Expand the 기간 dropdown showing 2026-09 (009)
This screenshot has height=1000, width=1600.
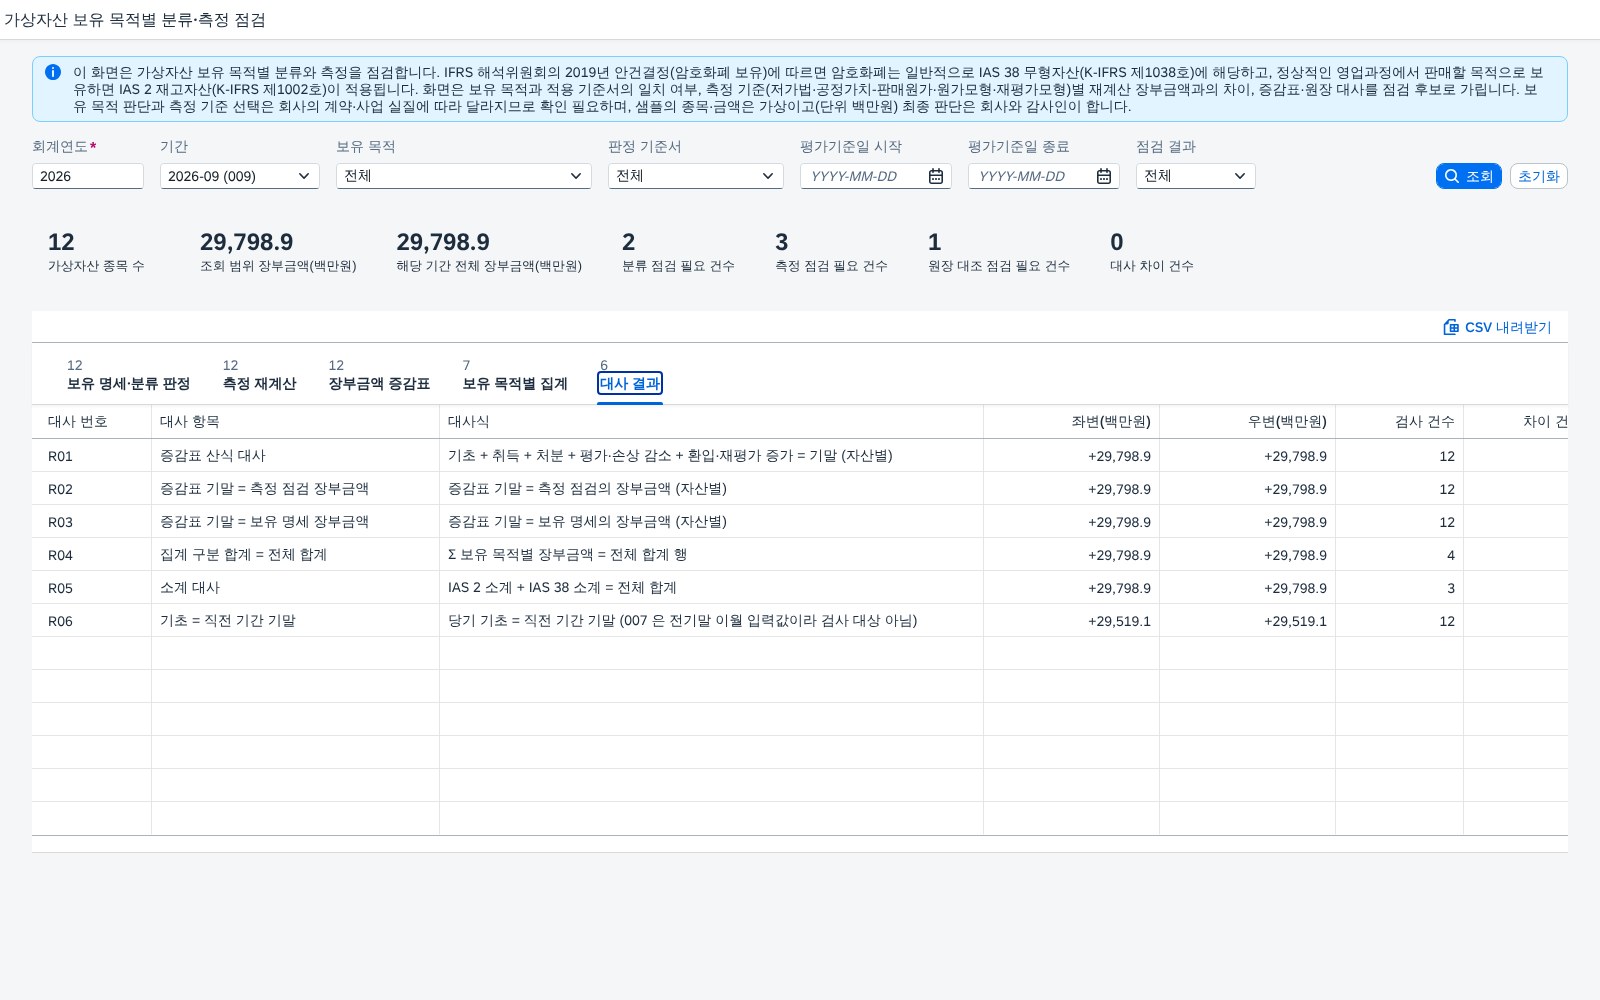[x=304, y=176]
